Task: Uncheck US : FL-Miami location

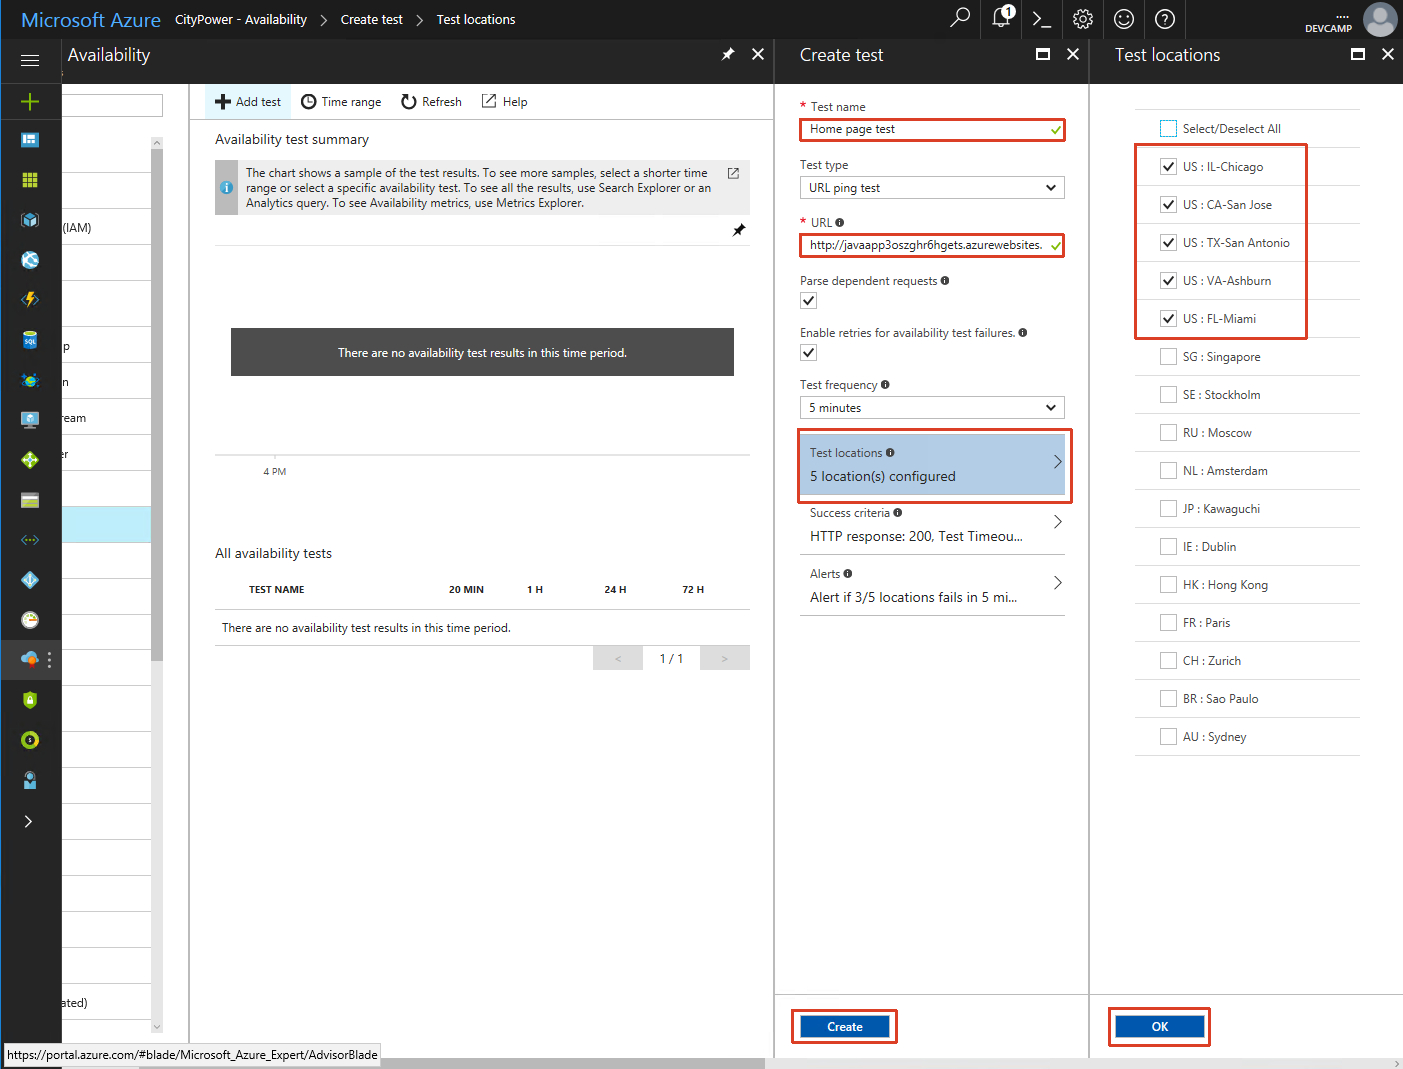Action: pyautogui.click(x=1168, y=318)
